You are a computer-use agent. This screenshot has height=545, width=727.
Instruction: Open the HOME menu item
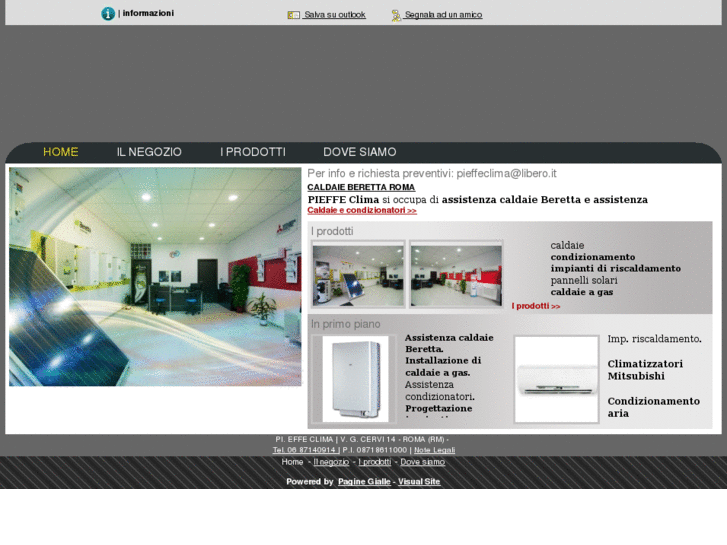pos(61,152)
